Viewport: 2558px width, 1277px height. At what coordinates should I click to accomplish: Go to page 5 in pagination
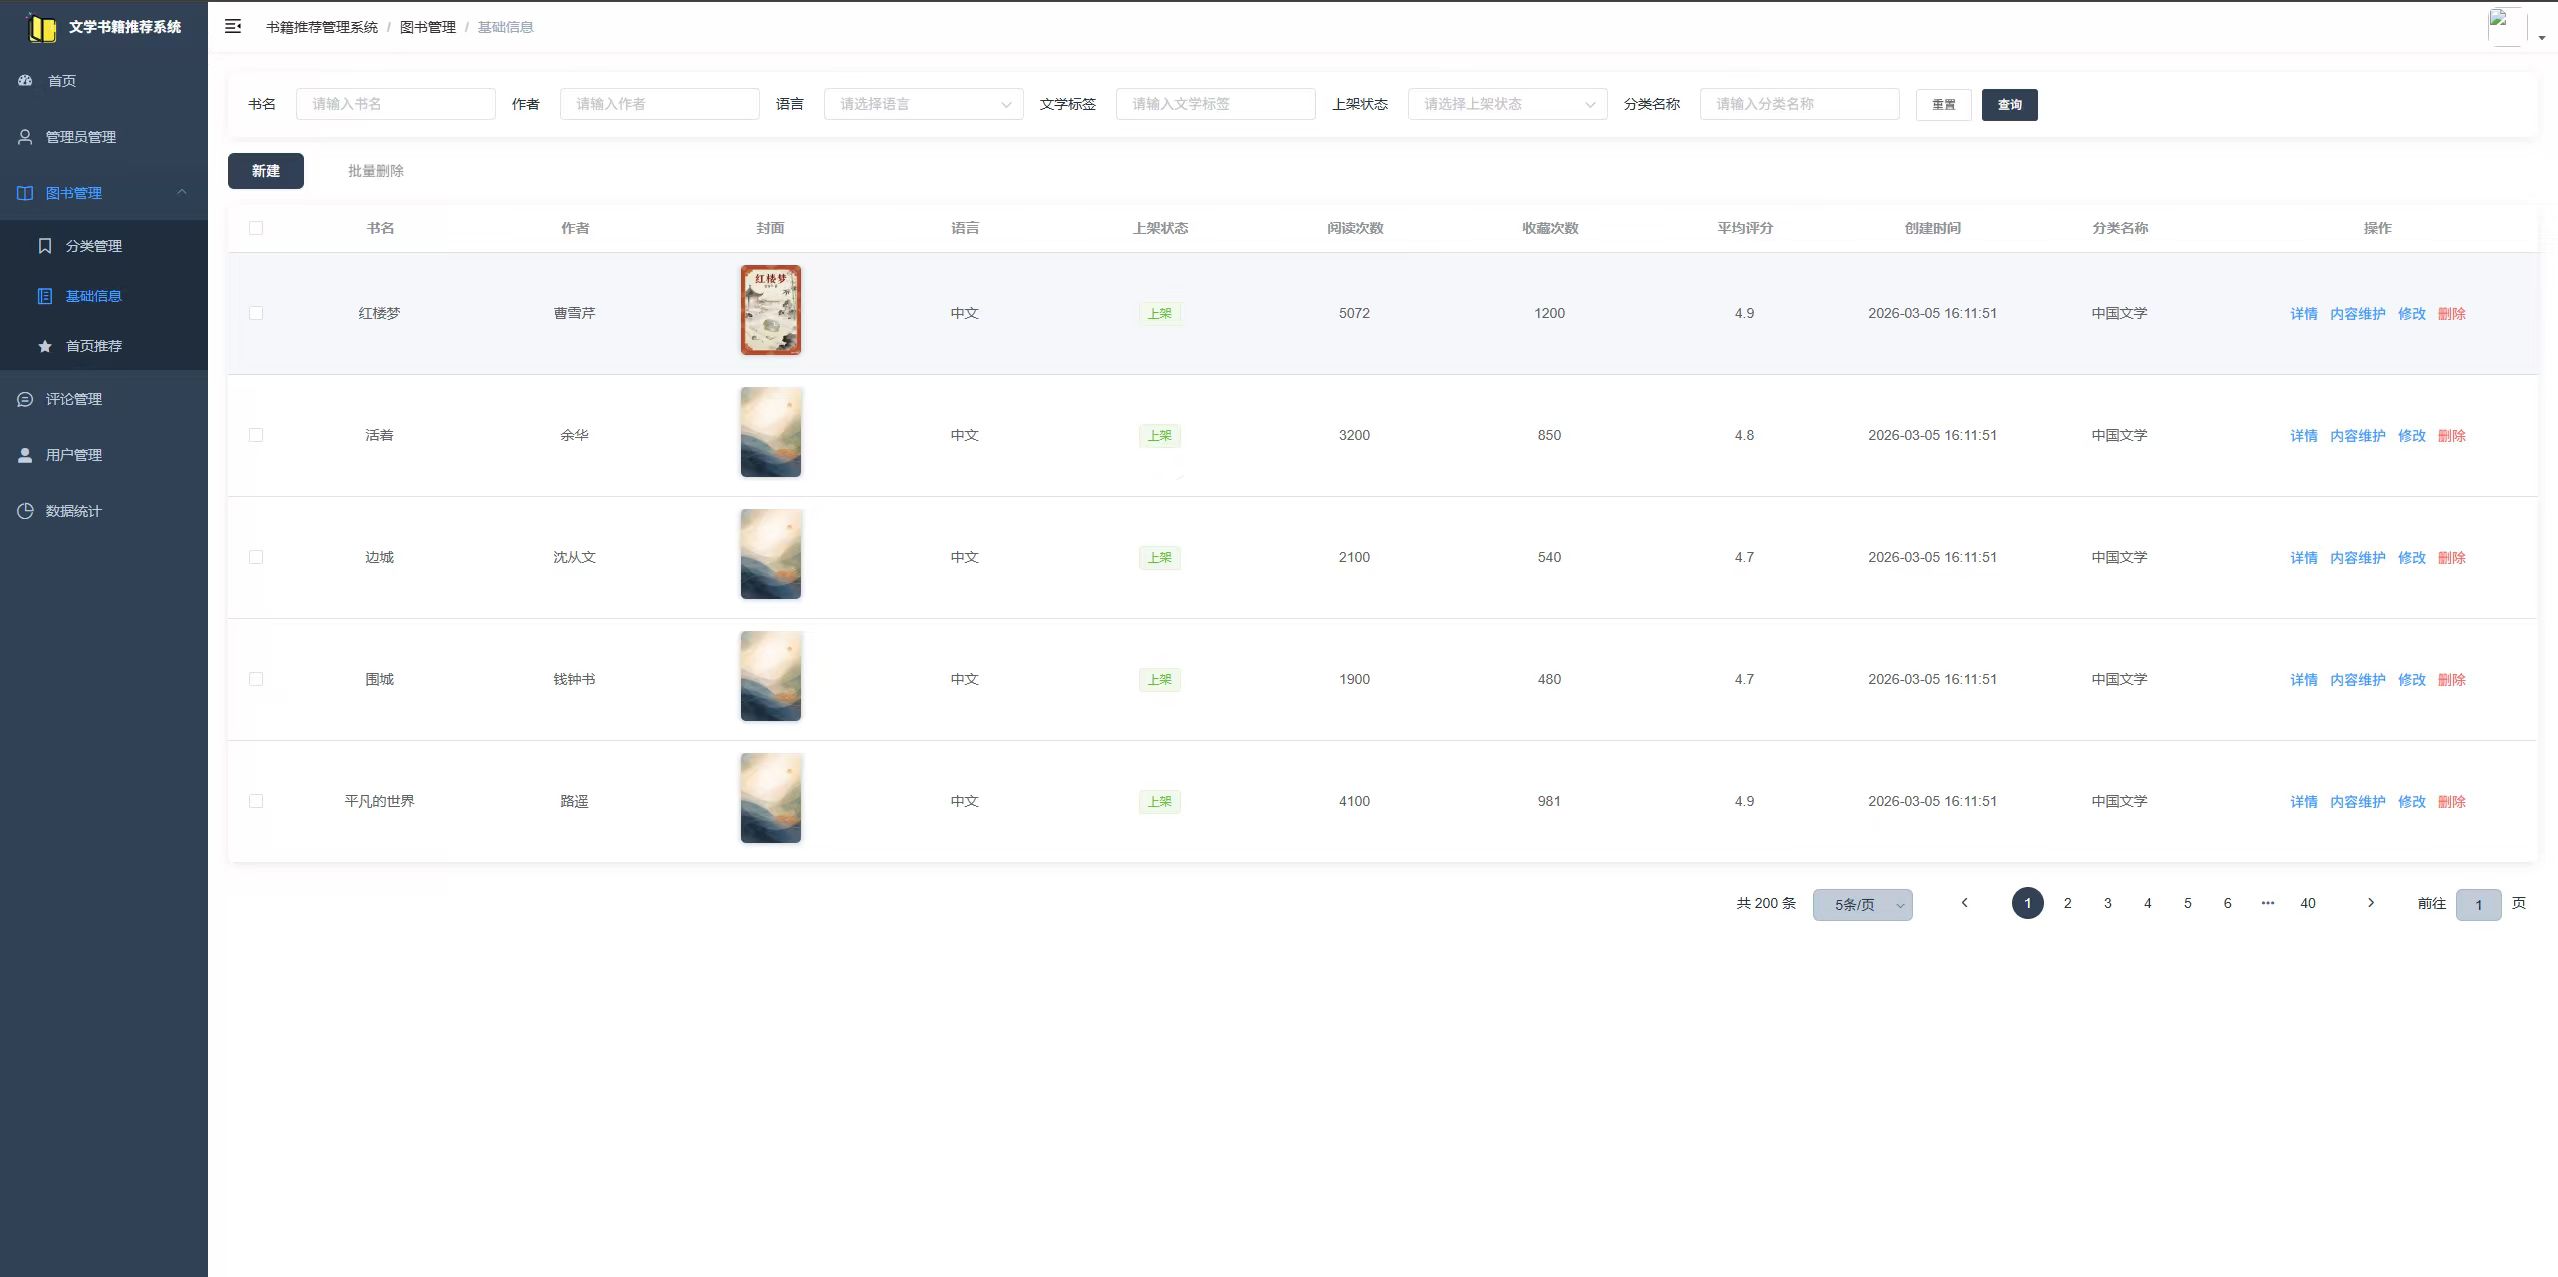pos(2188,903)
